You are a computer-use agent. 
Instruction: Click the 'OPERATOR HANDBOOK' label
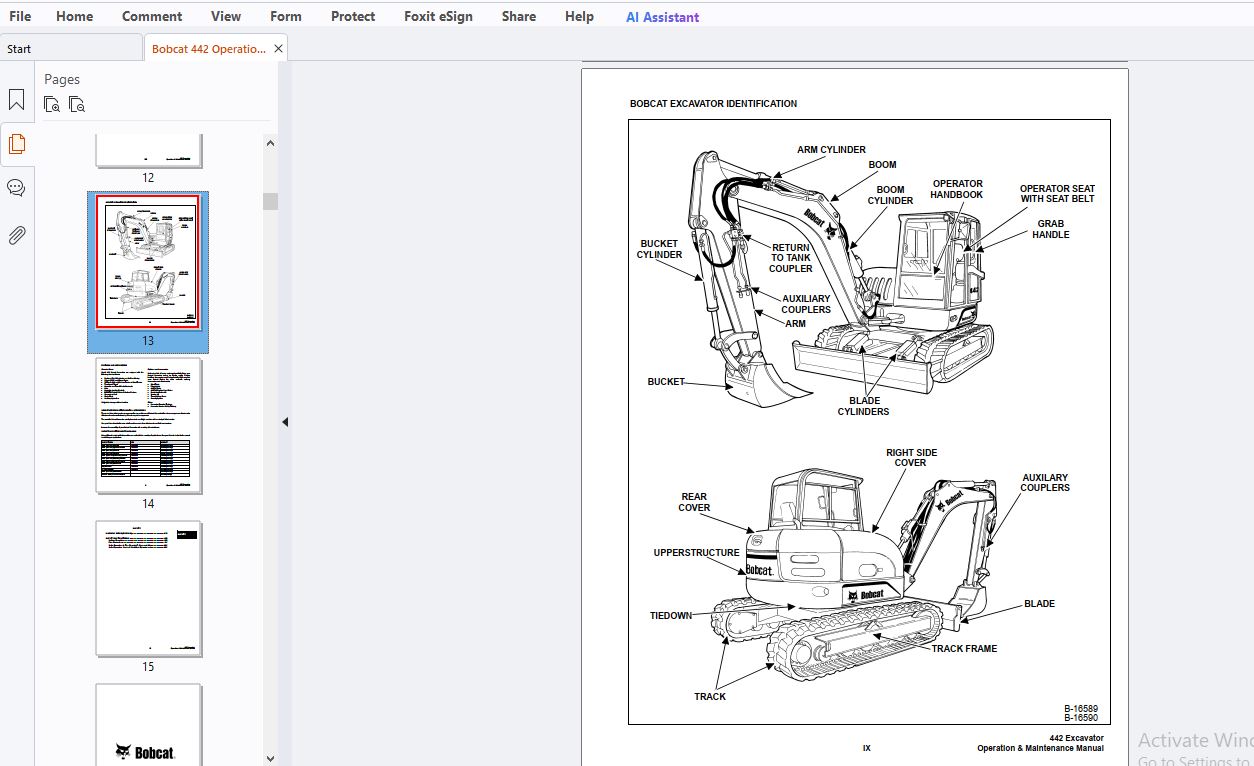tap(957, 189)
